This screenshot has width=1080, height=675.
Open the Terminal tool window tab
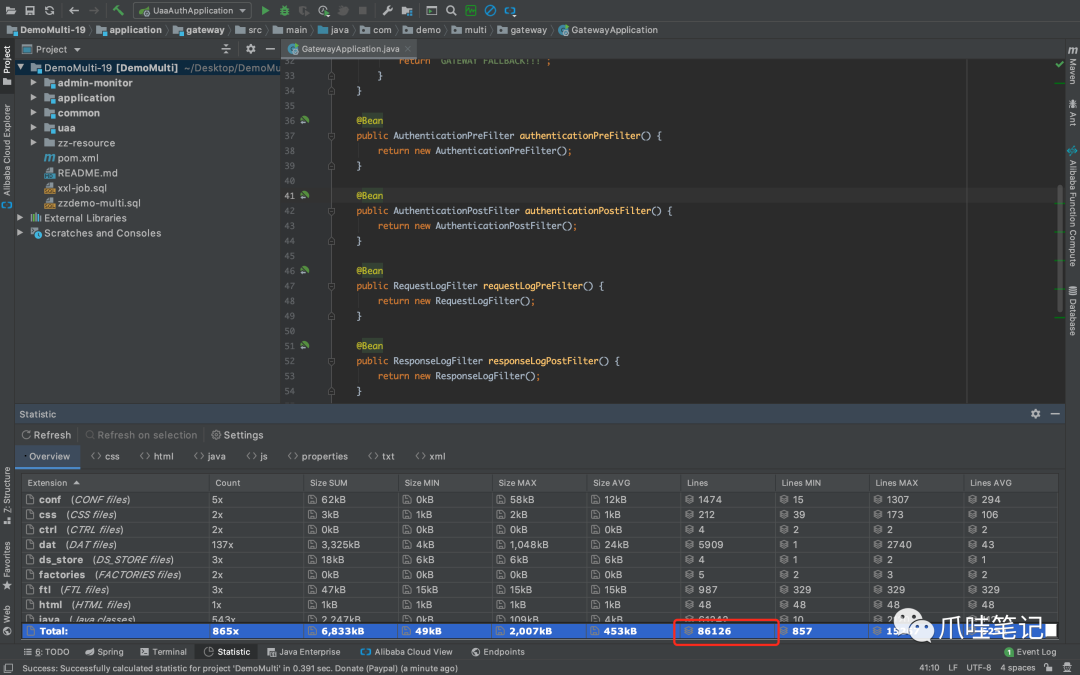tap(163, 652)
